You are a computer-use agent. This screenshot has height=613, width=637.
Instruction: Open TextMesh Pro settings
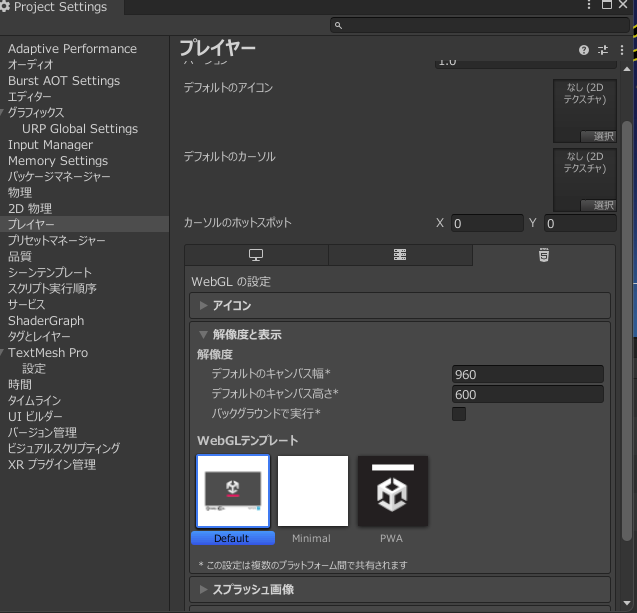pyautogui.click(x=48, y=353)
